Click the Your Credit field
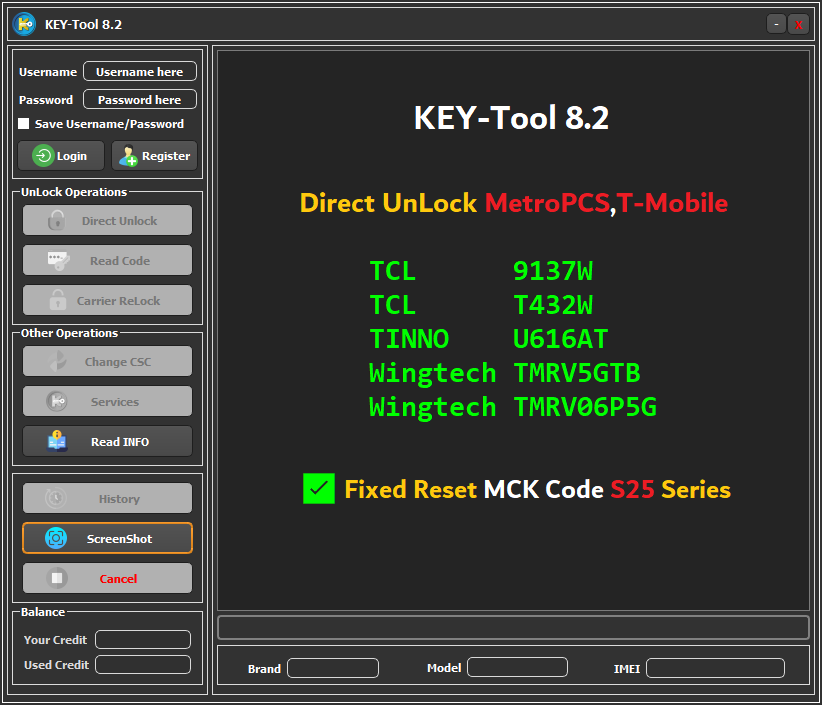822x705 pixels. tap(143, 639)
